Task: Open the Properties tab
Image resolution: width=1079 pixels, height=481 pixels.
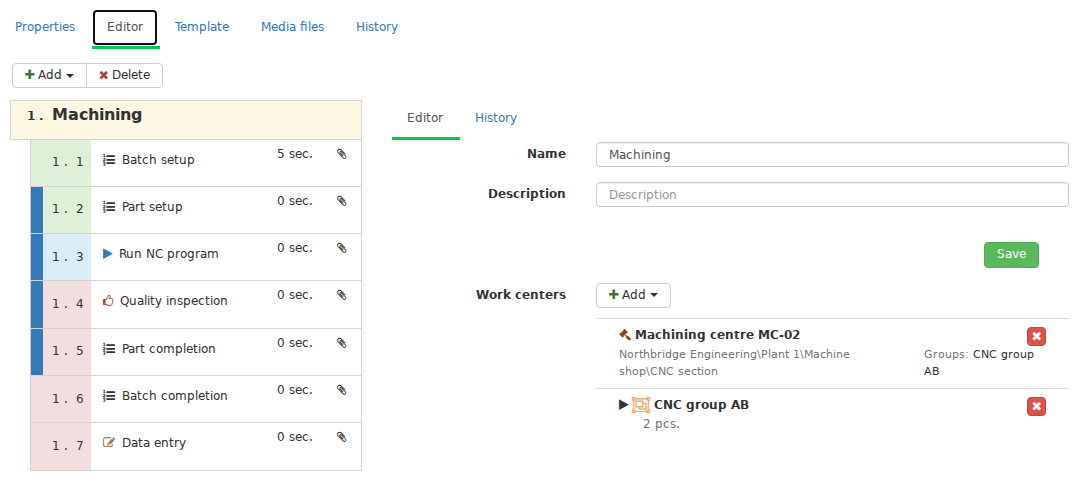Action: (45, 27)
